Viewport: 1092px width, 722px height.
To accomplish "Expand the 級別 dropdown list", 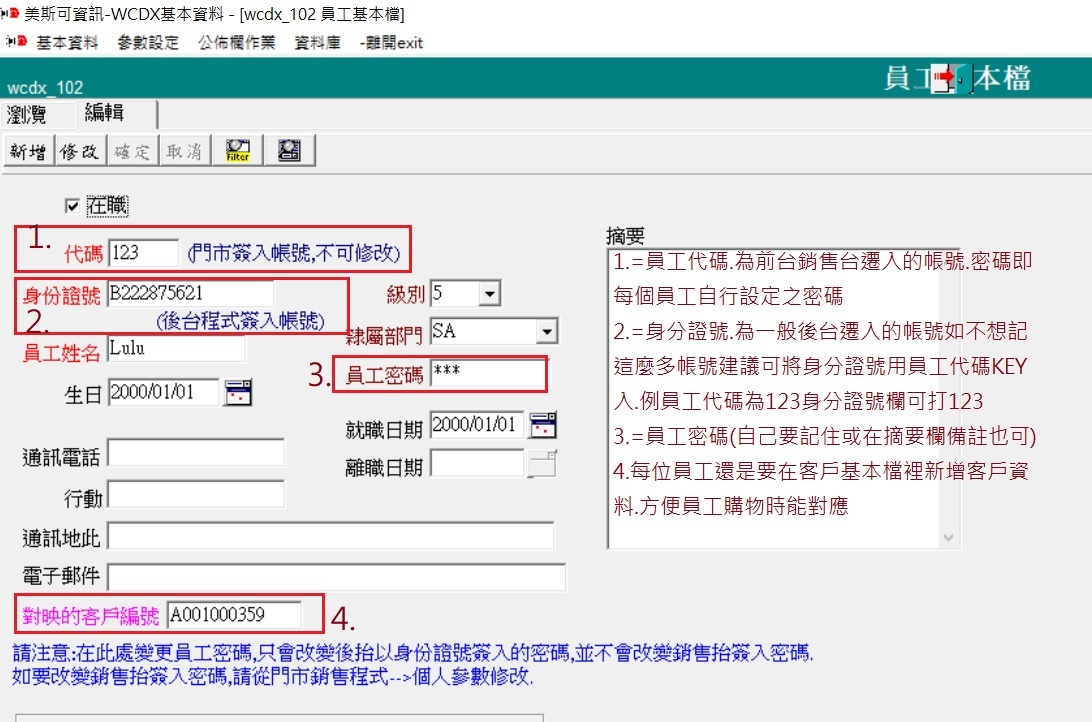I will point(488,294).
